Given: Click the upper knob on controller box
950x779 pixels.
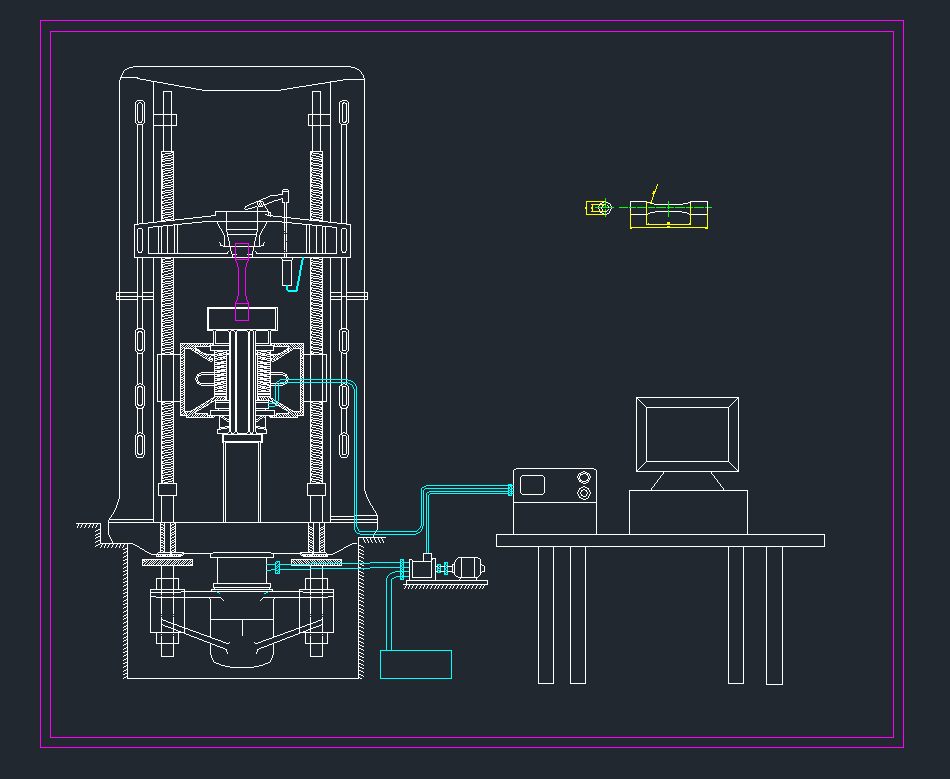Looking at the screenshot, I should coord(584,478).
